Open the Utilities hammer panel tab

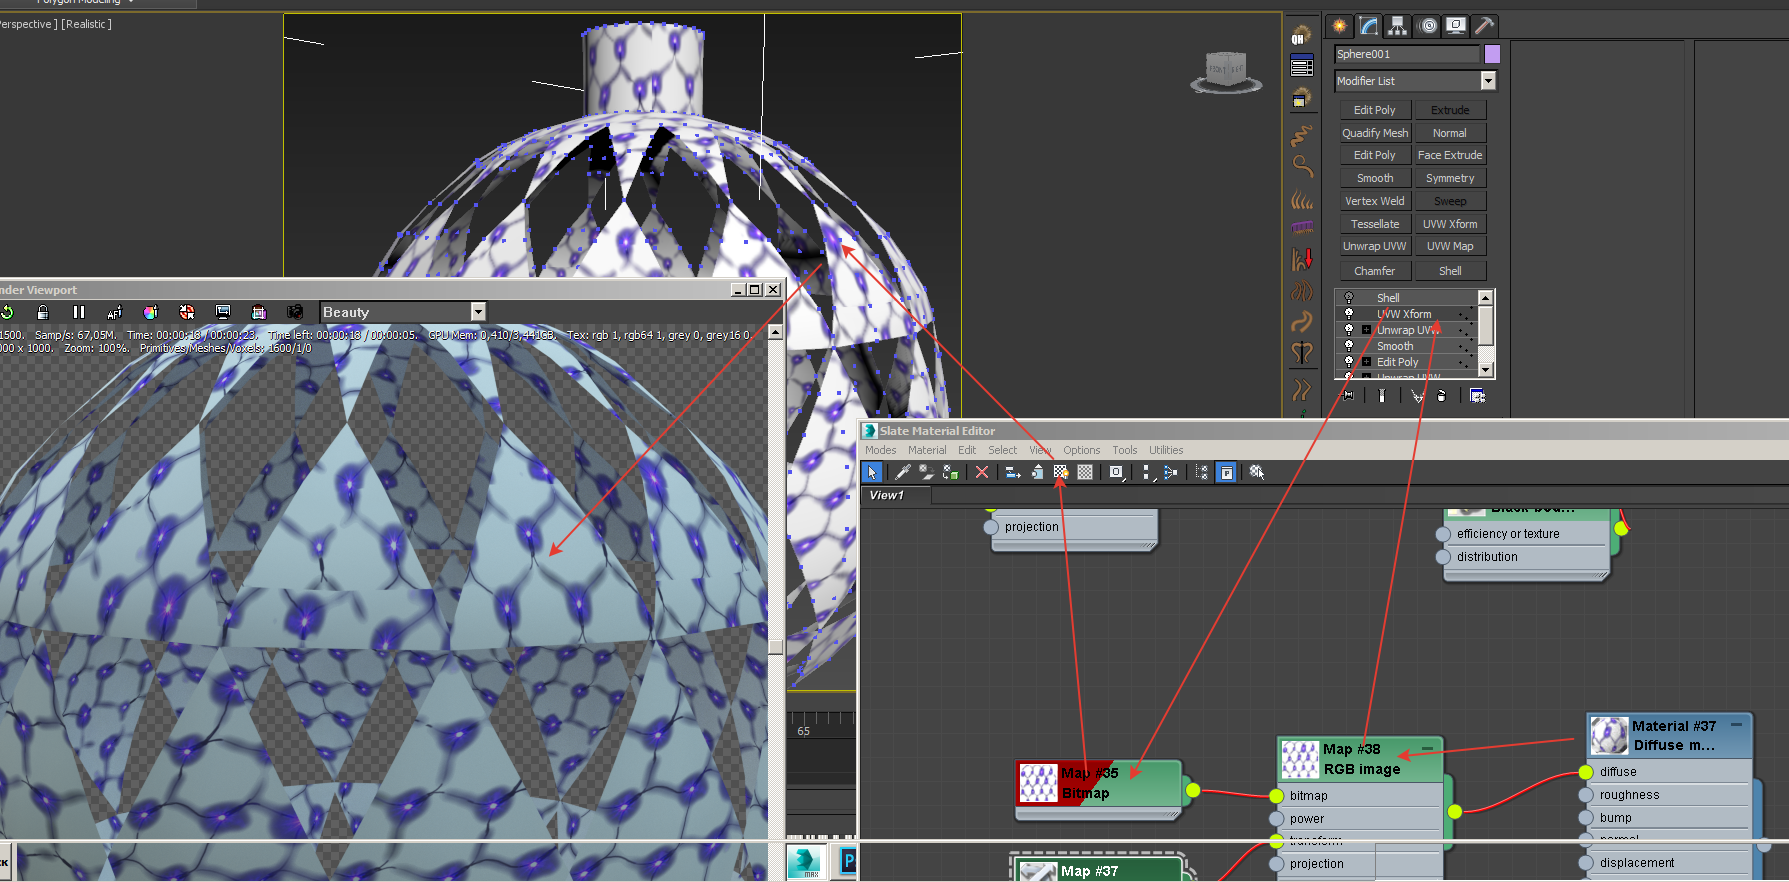tap(1485, 26)
